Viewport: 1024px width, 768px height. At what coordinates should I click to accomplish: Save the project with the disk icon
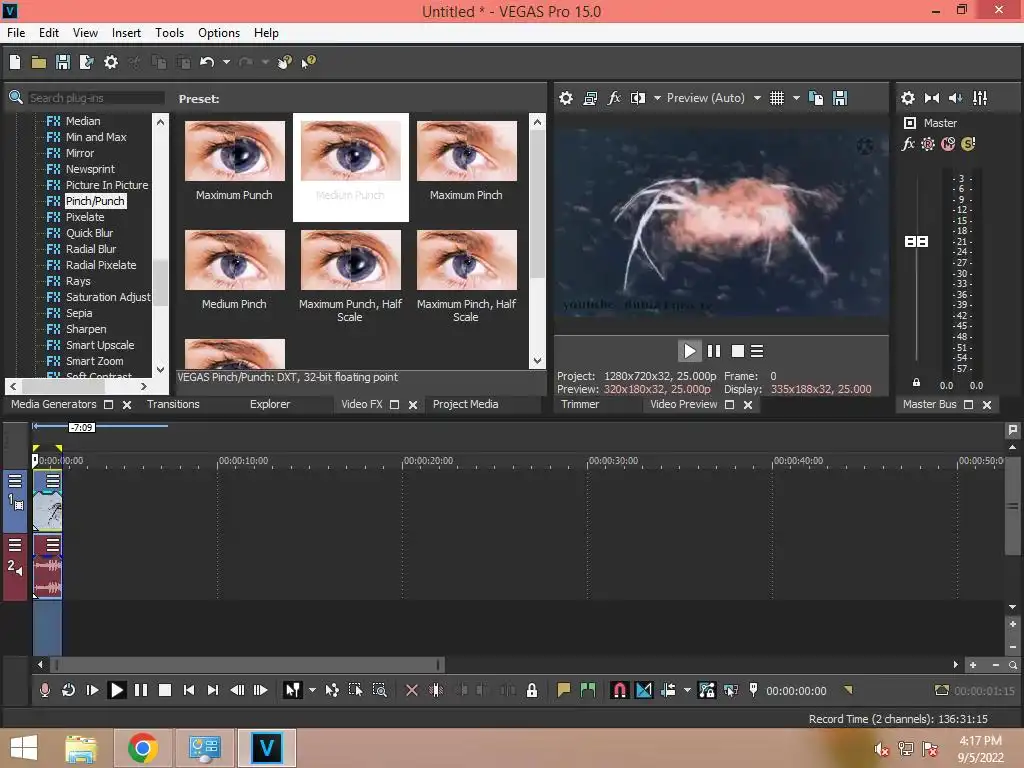(63, 62)
